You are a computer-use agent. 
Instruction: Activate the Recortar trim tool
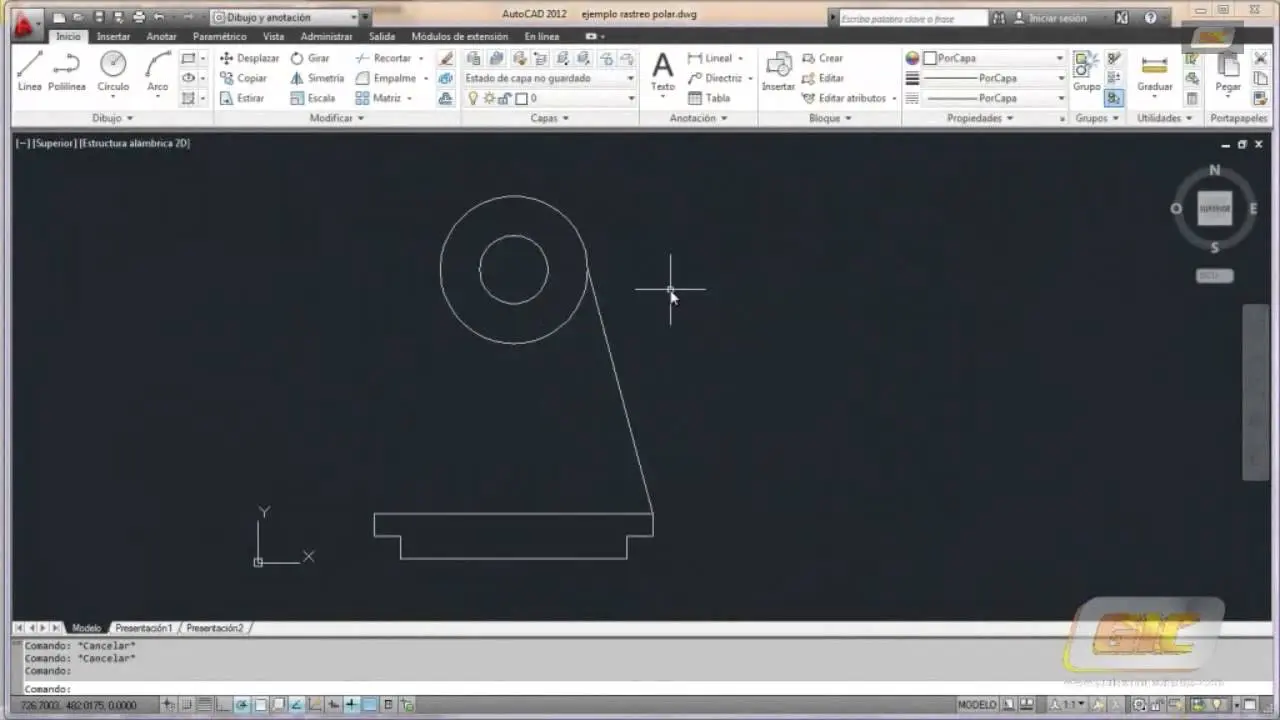(x=383, y=58)
